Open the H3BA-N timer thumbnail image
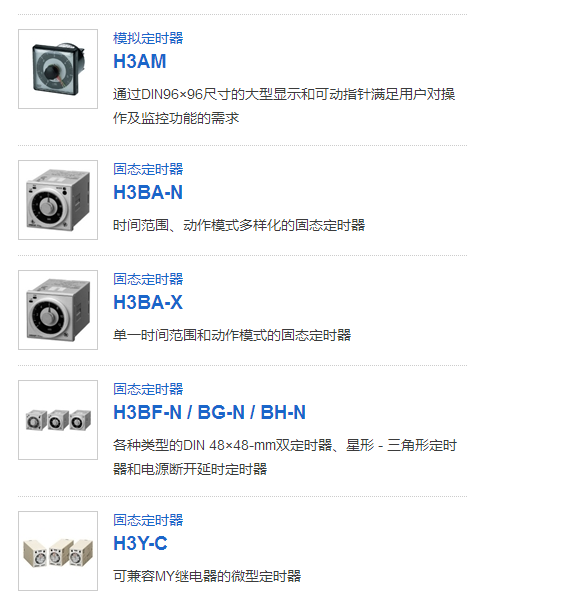The height and width of the screenshot is (601, 575). [x=58, y=200]
